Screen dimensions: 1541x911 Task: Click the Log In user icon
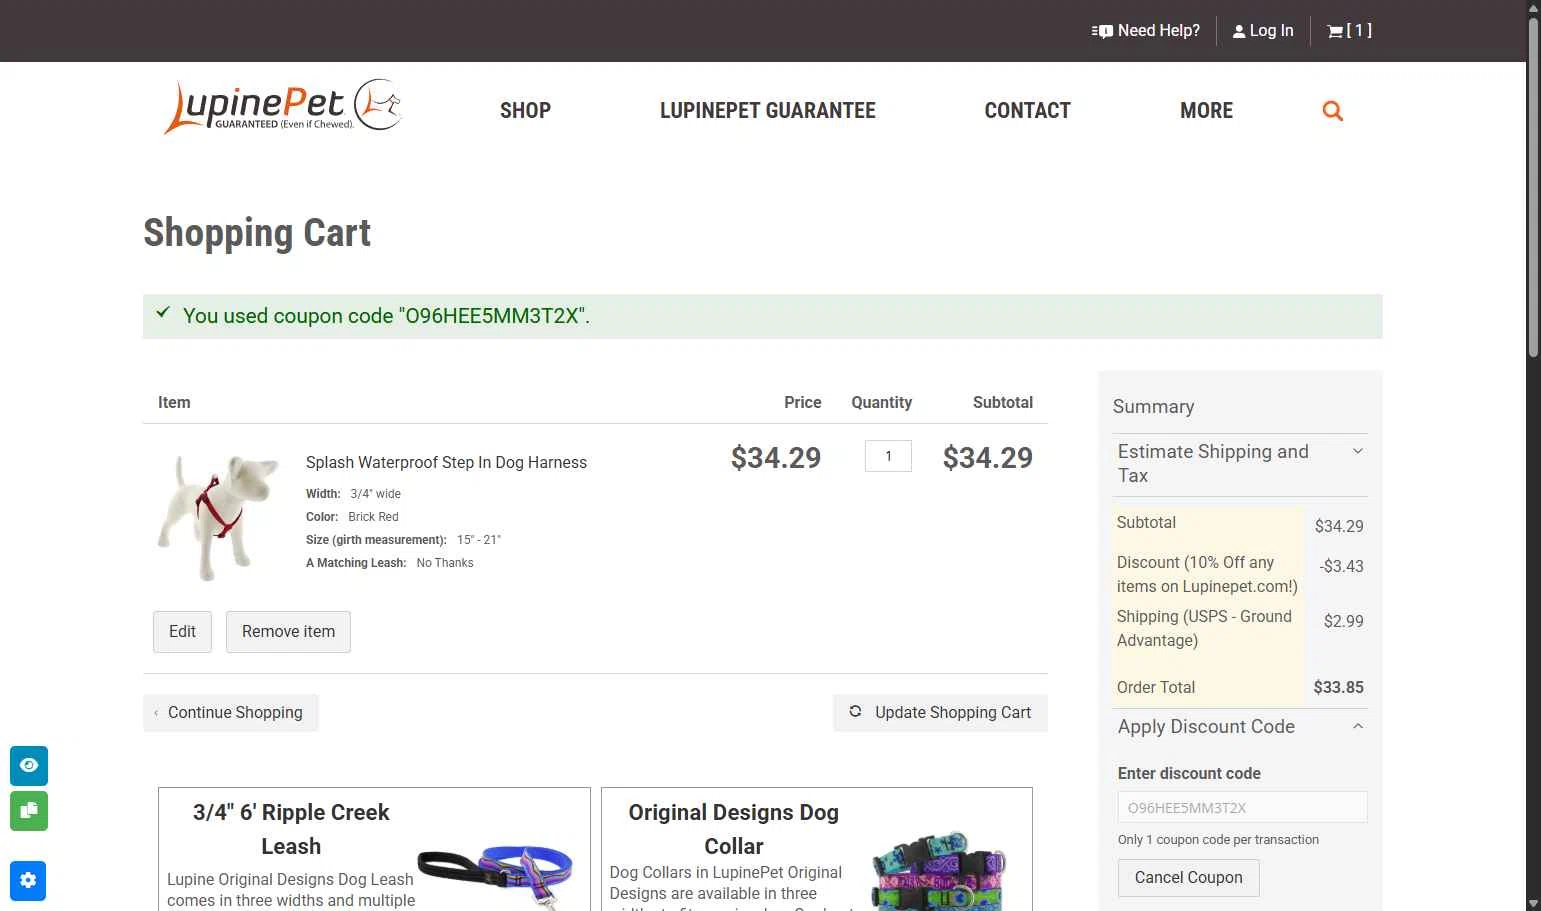pos(1239,31)
